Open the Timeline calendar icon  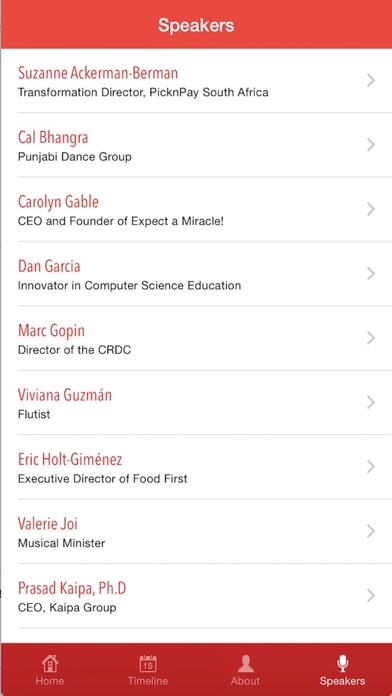(x=148, y=664)
